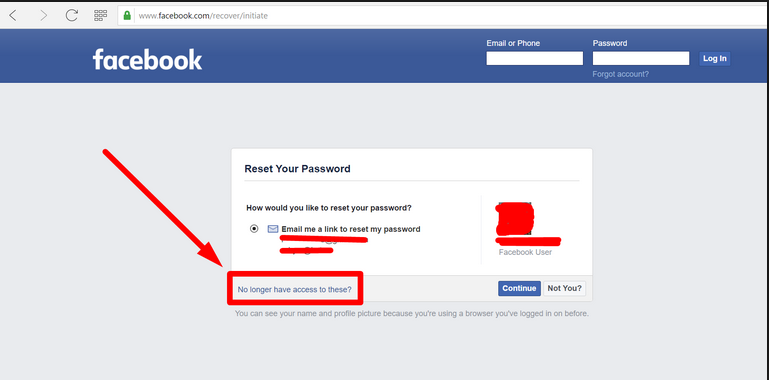Click the facebook logo in the header
This screenshot has width=769, height=380.
(147, 60)
